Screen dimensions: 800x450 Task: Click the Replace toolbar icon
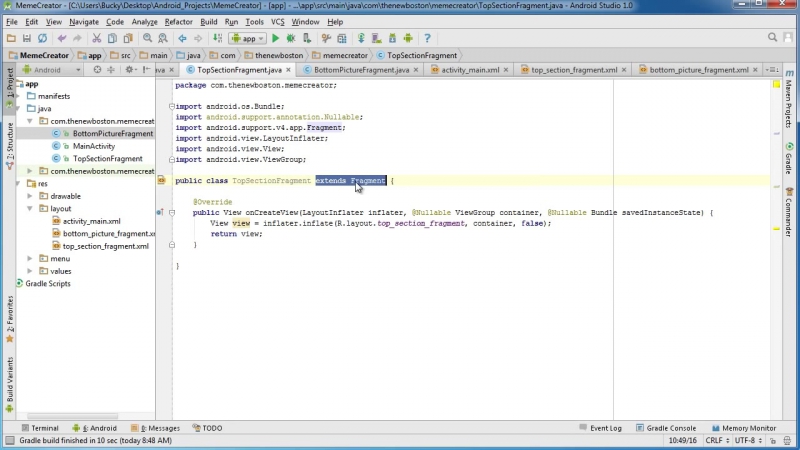click(x=163, y=38)
